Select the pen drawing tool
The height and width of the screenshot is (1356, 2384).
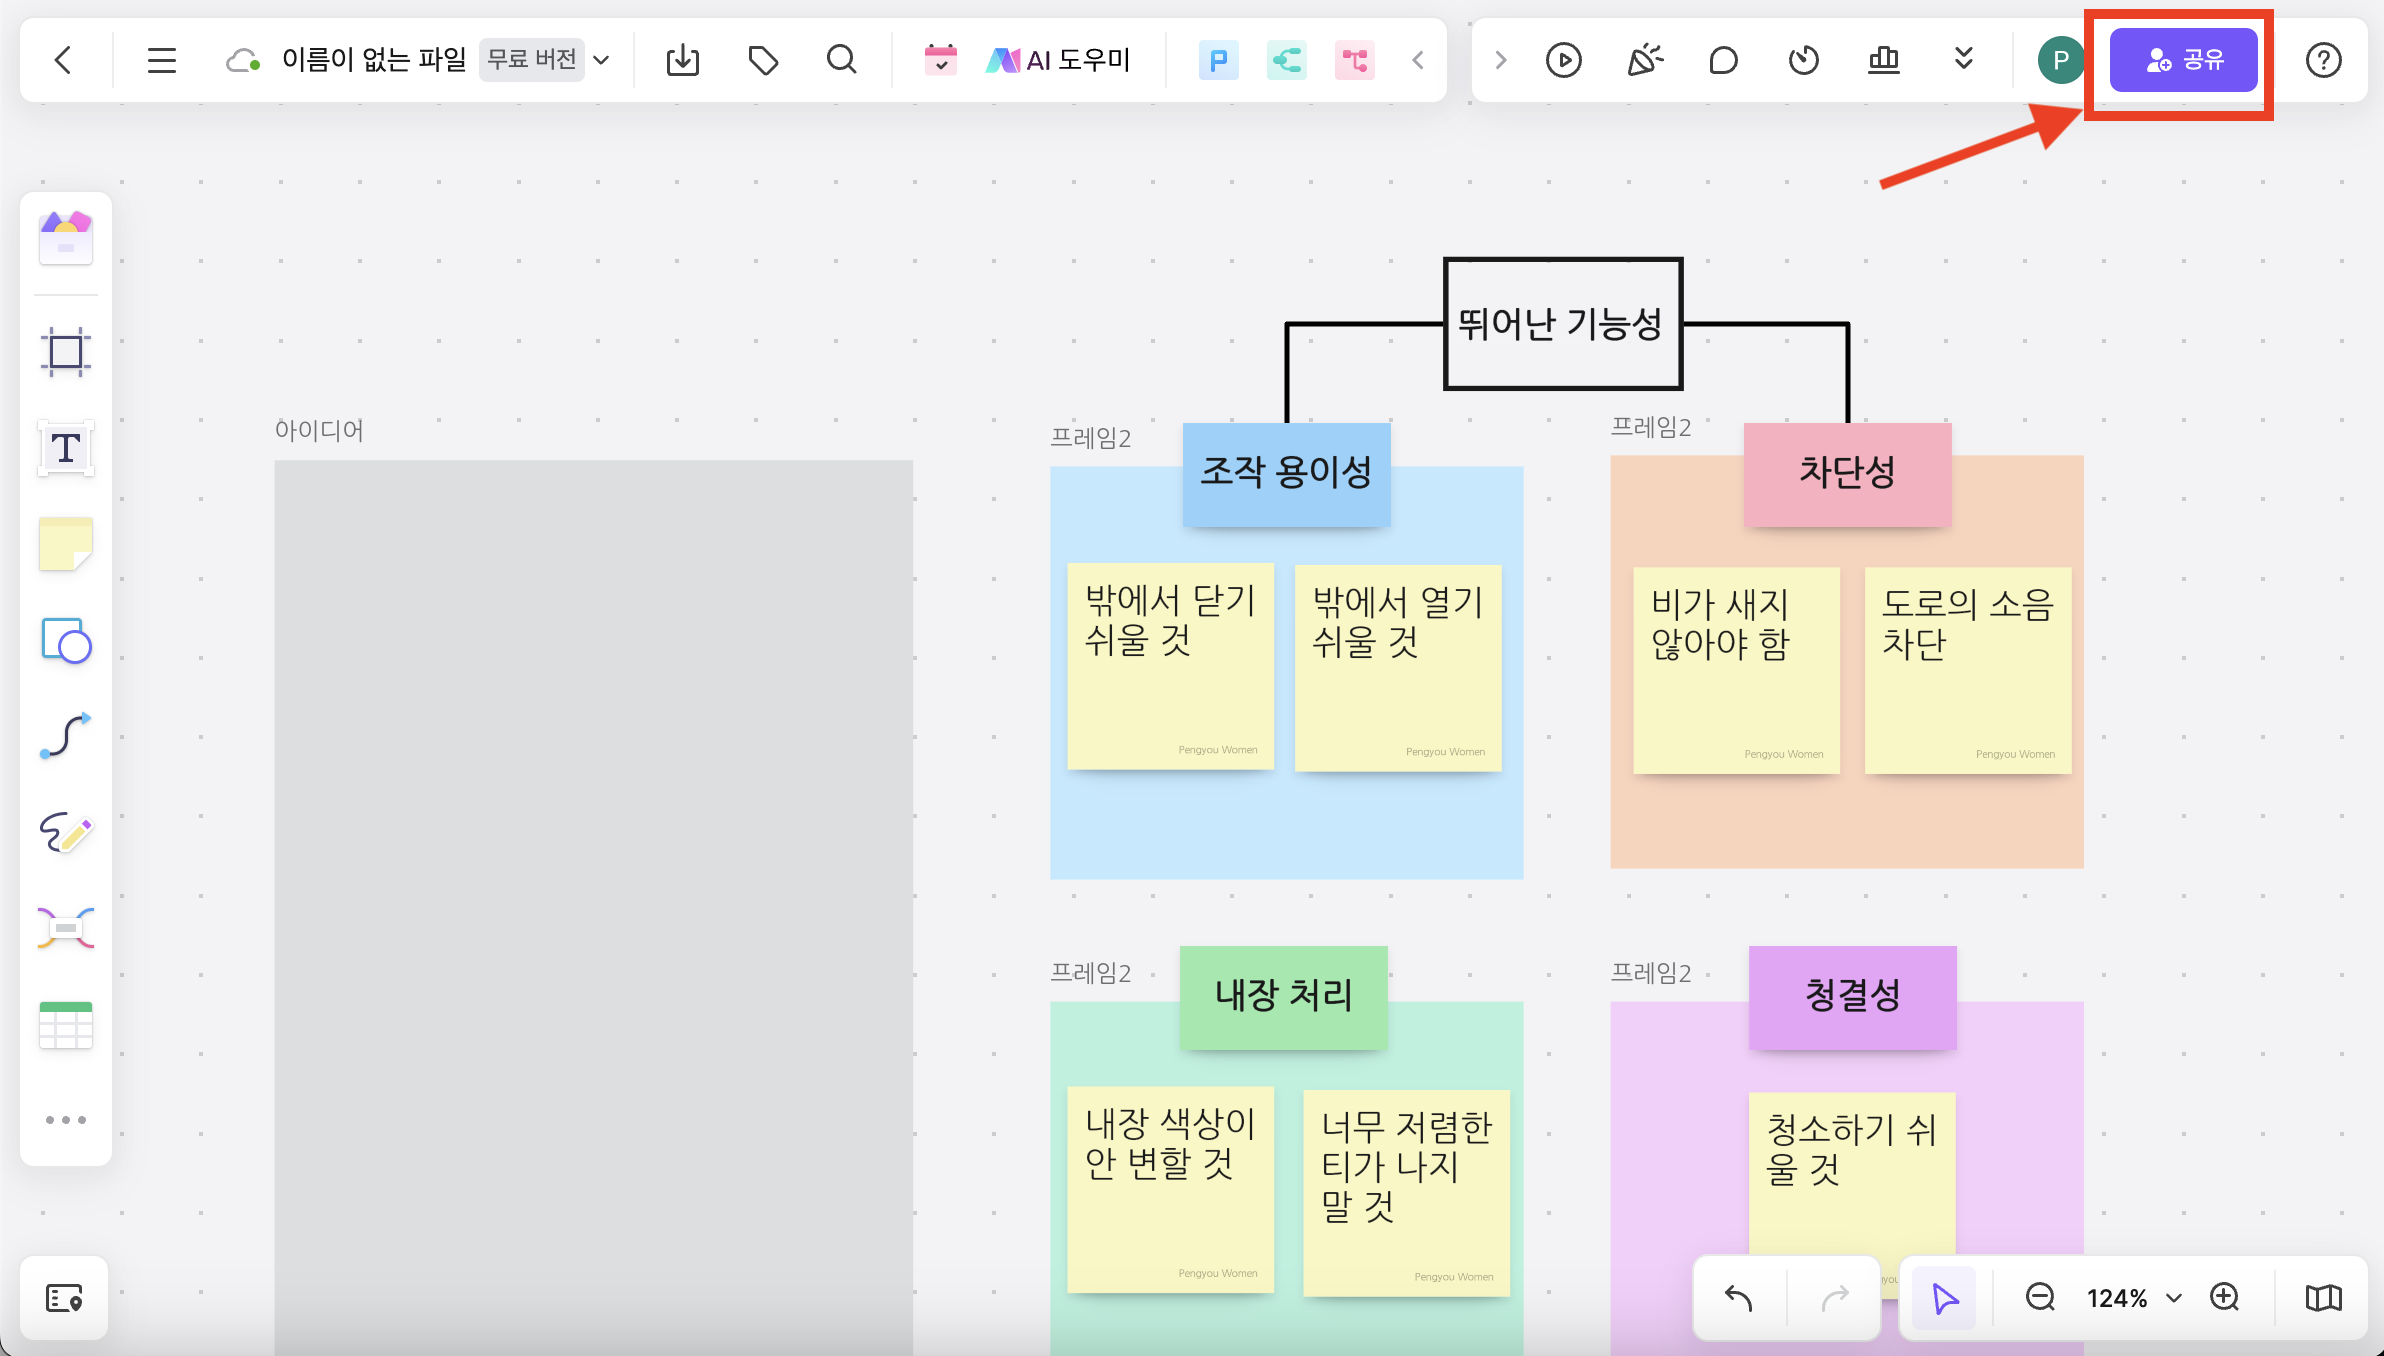coord(66,832)
